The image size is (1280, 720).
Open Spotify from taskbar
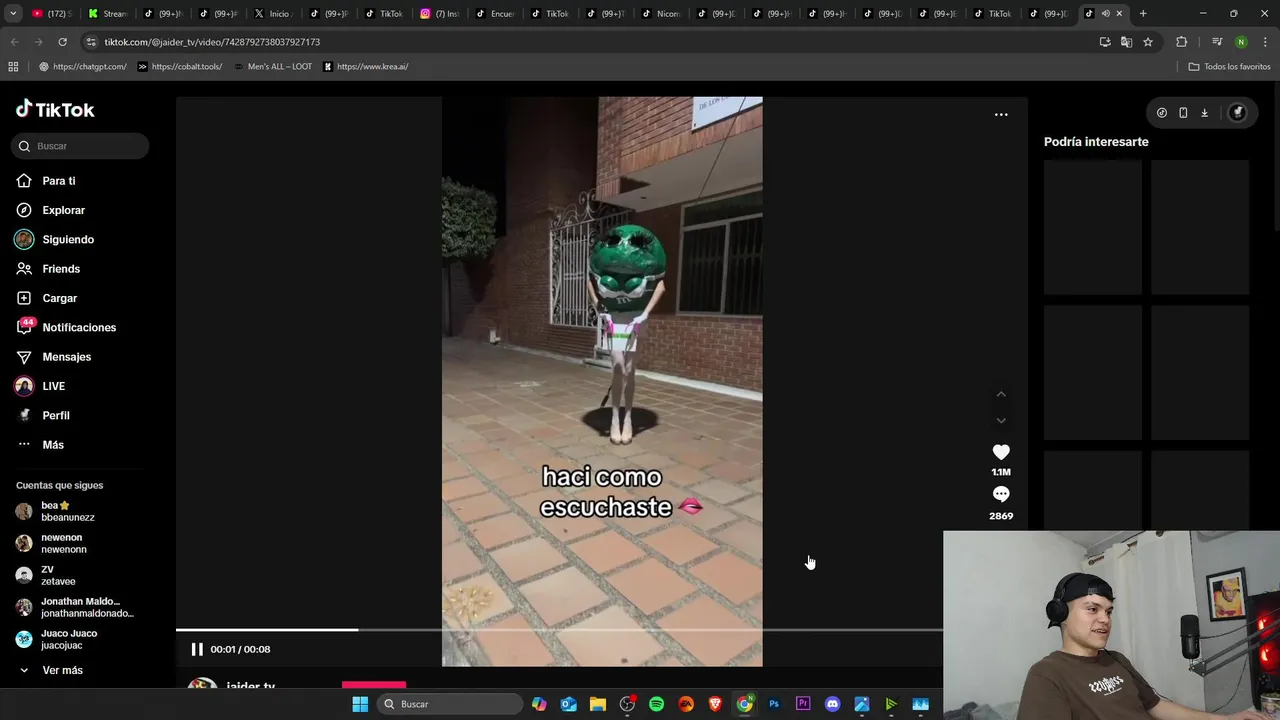tap(656, 704)
